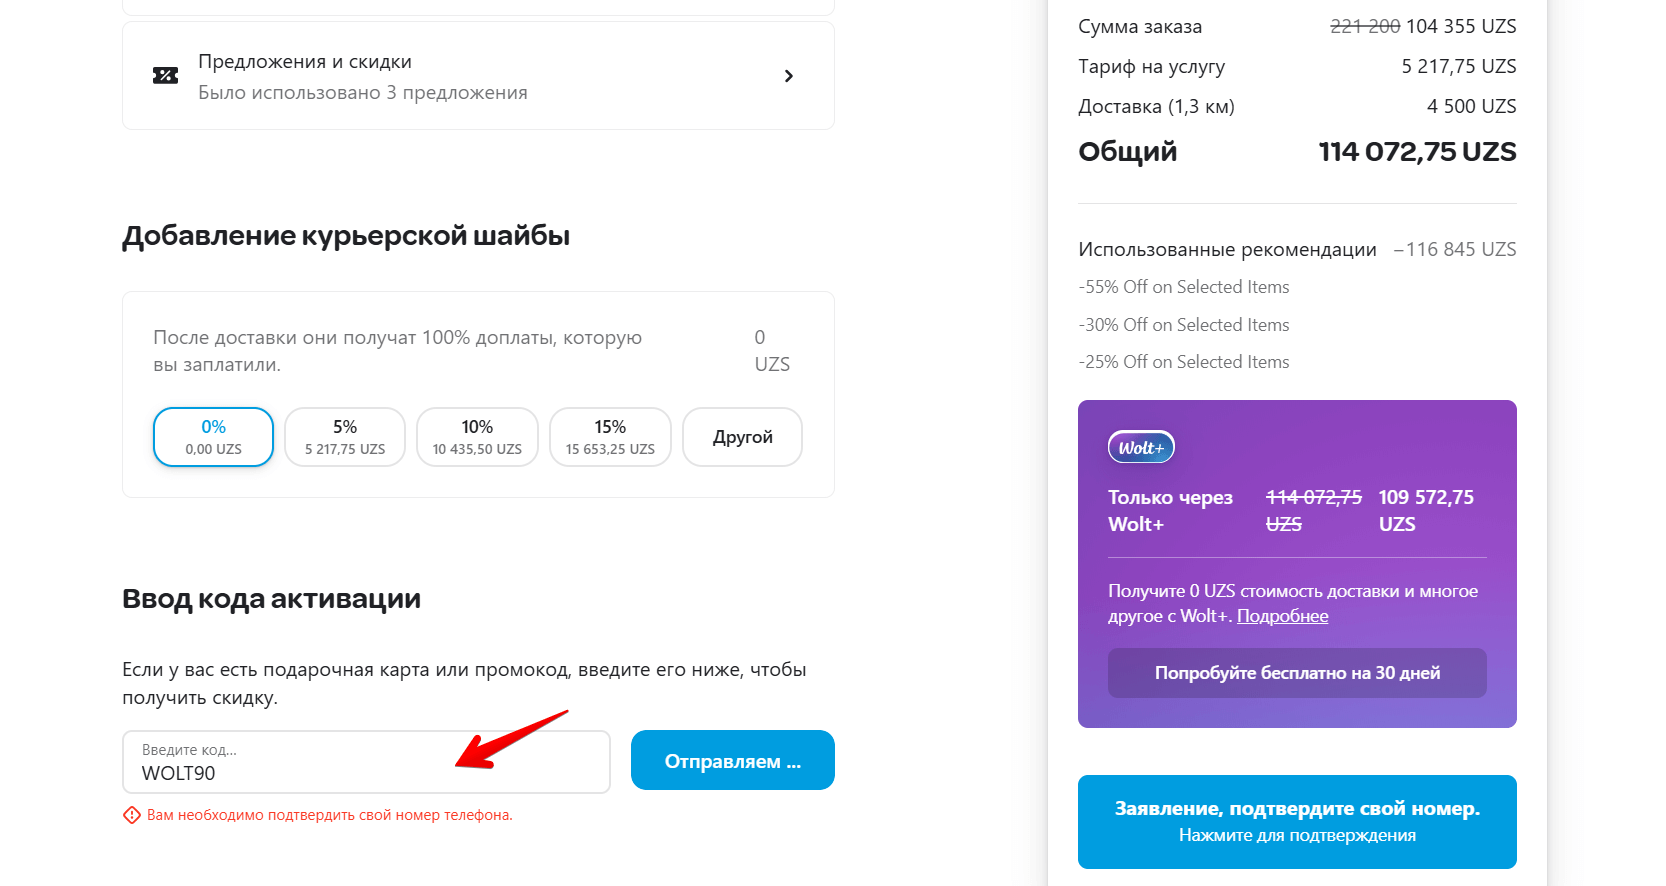Viewport: 1666px width, 886px height.
Task: Click the Wolt+ badge logo
Action: point(1141,448)
